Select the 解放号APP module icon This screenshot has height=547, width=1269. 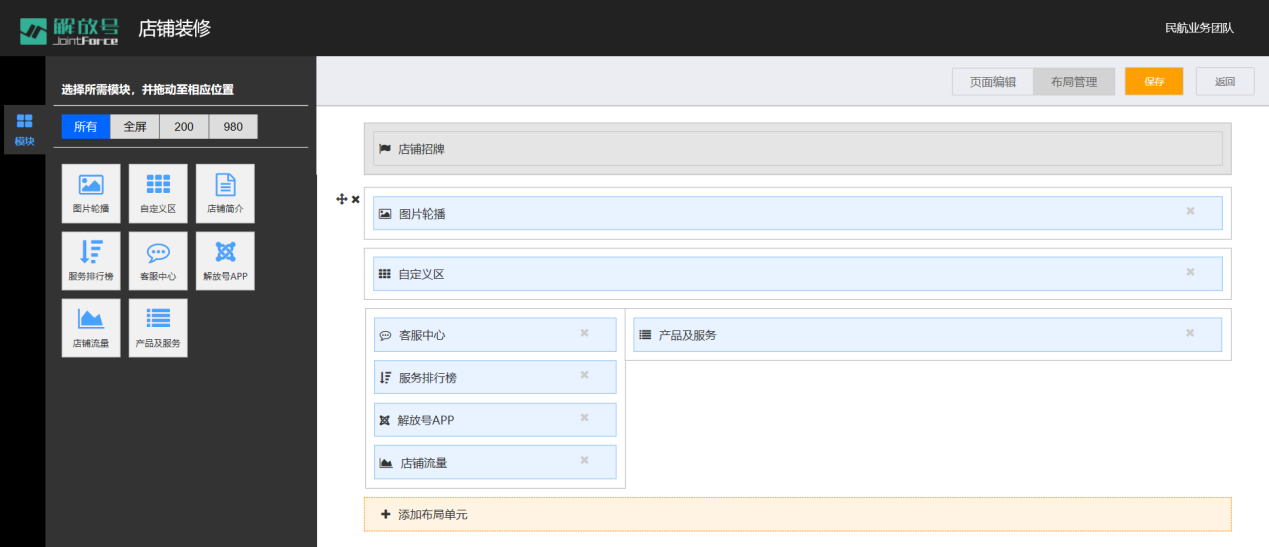point(225,261)
